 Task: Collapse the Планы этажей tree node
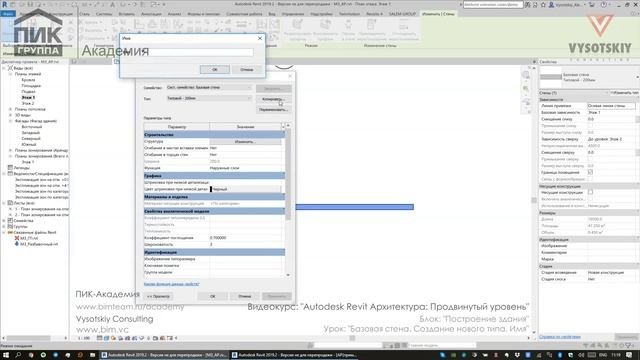(10, 74)
